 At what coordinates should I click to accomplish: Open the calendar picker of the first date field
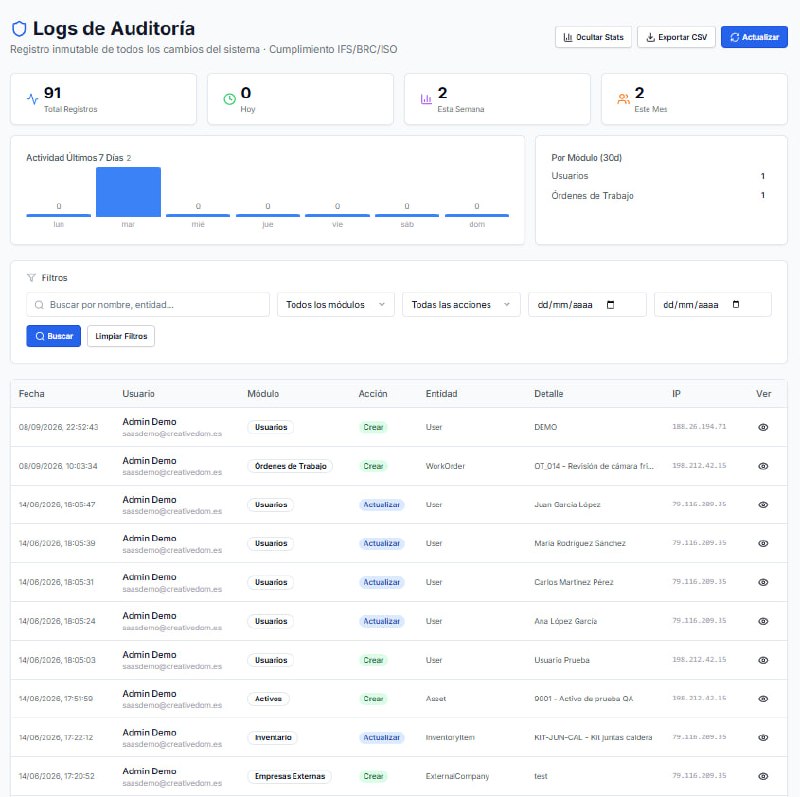(x=610, y=305)
